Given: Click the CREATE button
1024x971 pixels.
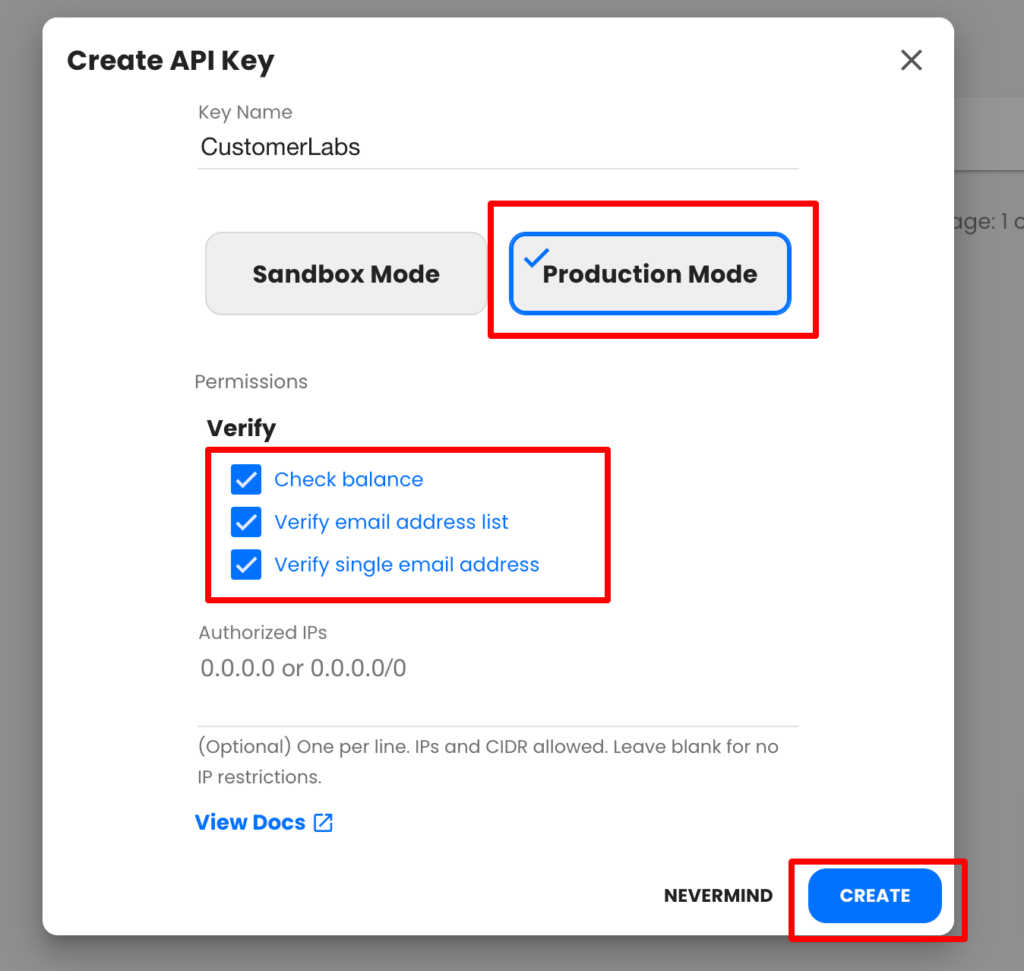Looking at the screenshot, I should 874,895.
